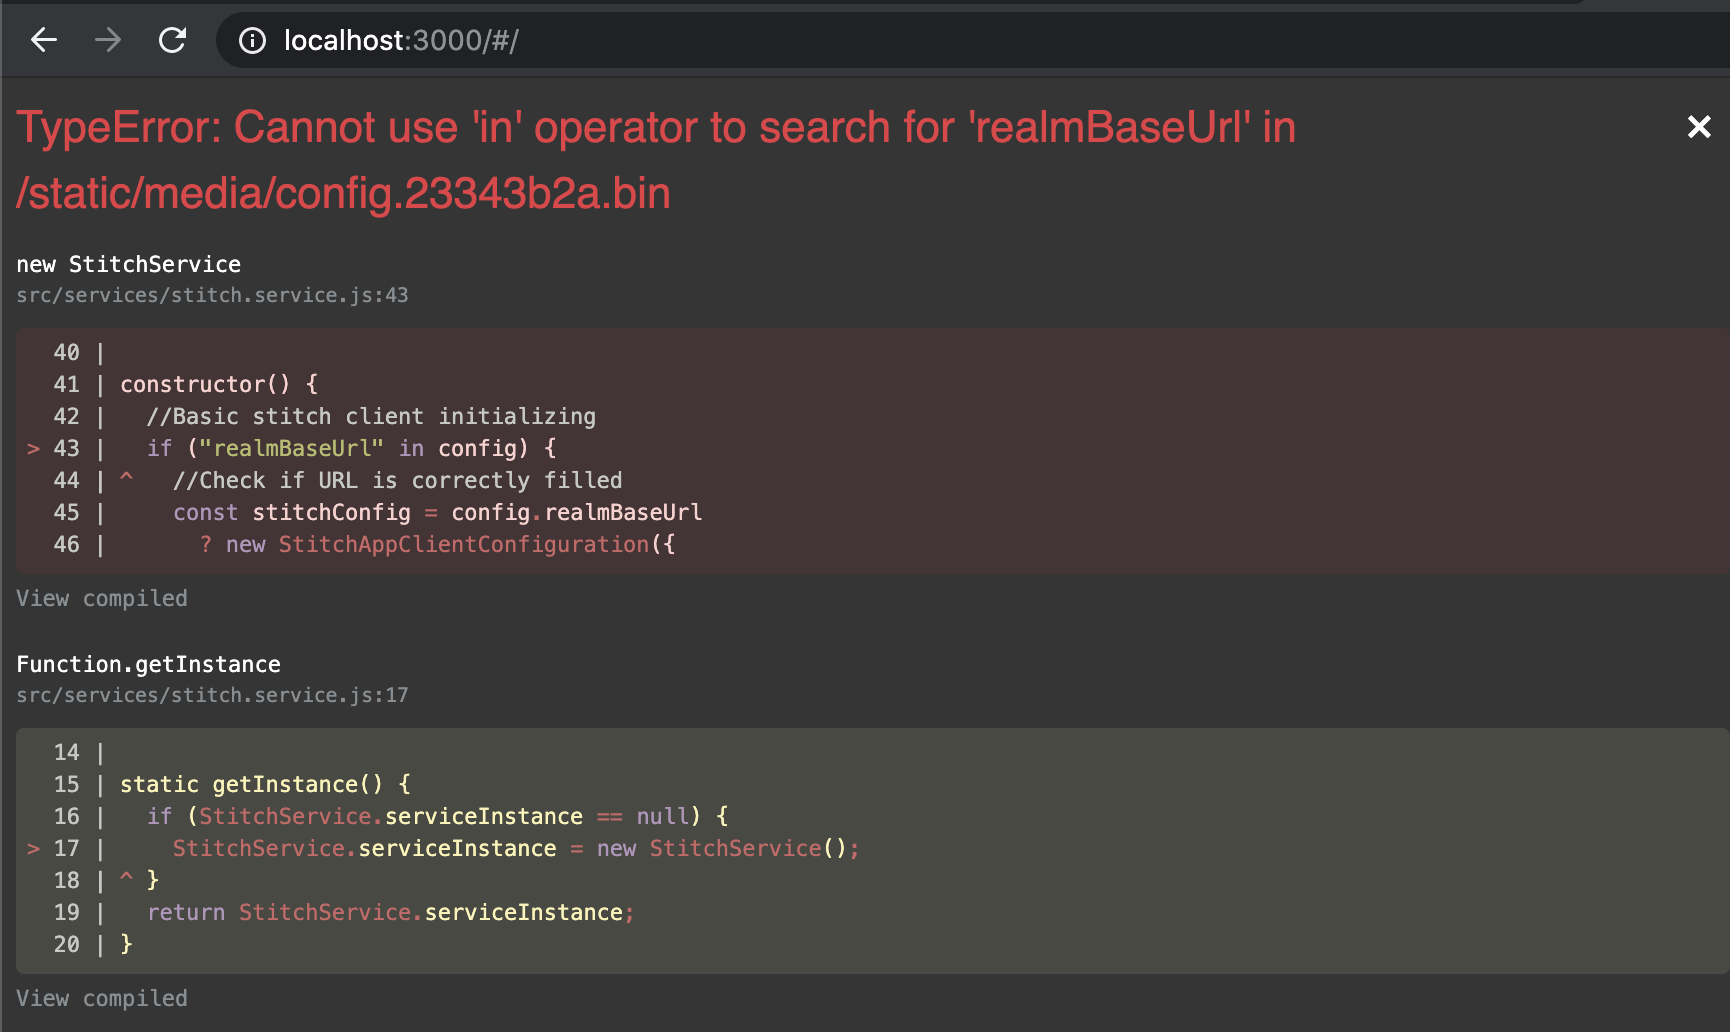Click the browser forward arrow
Viewport: 1730px width, 1032px height.
click(x=108, y=40)
